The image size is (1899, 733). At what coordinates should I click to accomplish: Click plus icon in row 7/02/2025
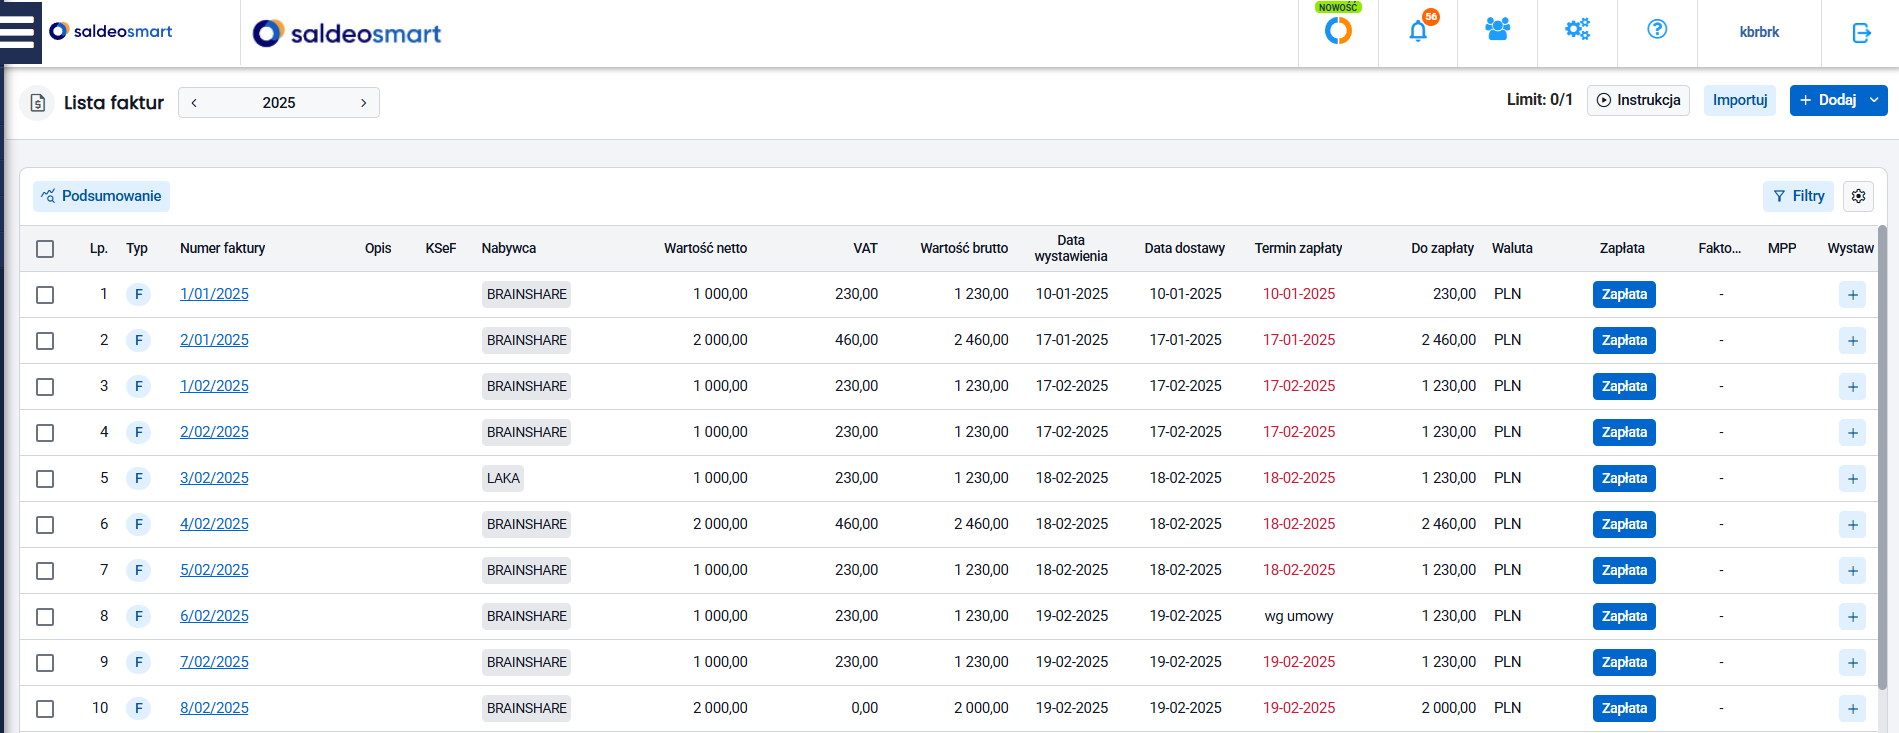tap(1852, 663)
